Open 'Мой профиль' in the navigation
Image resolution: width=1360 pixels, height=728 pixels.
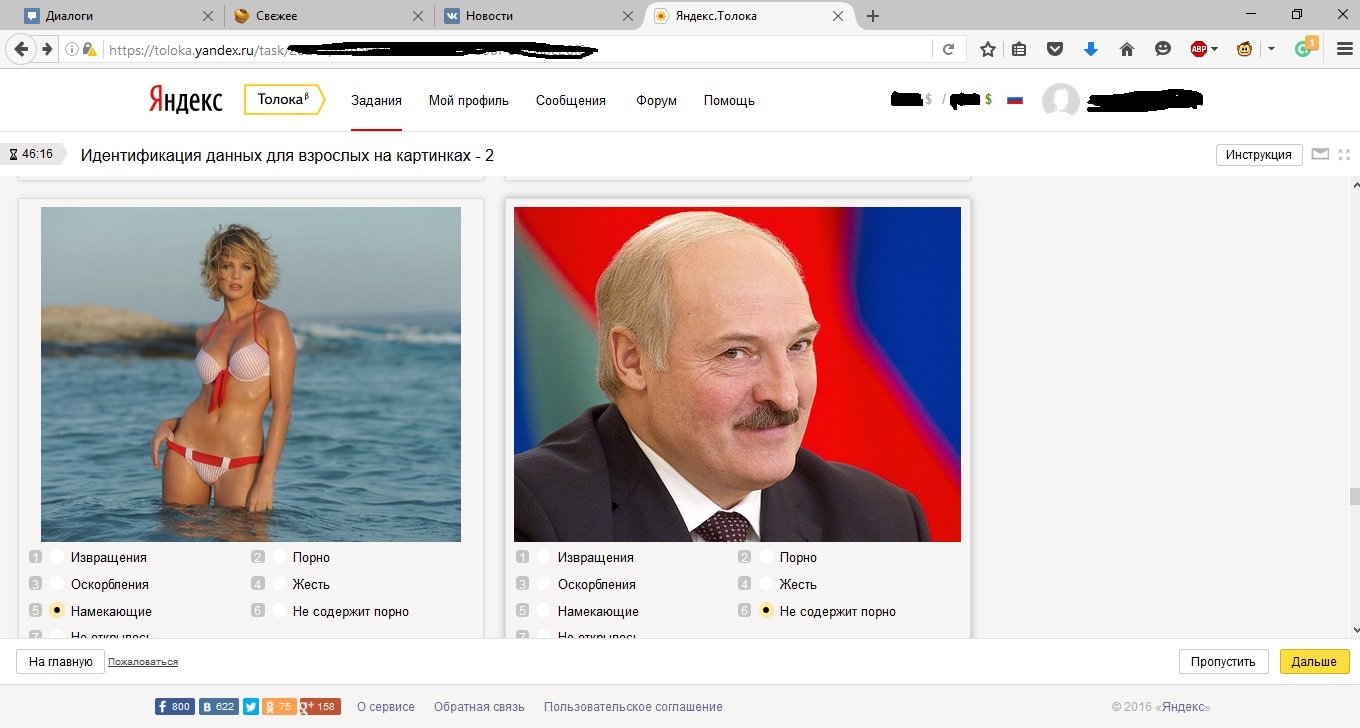point(468,100)
